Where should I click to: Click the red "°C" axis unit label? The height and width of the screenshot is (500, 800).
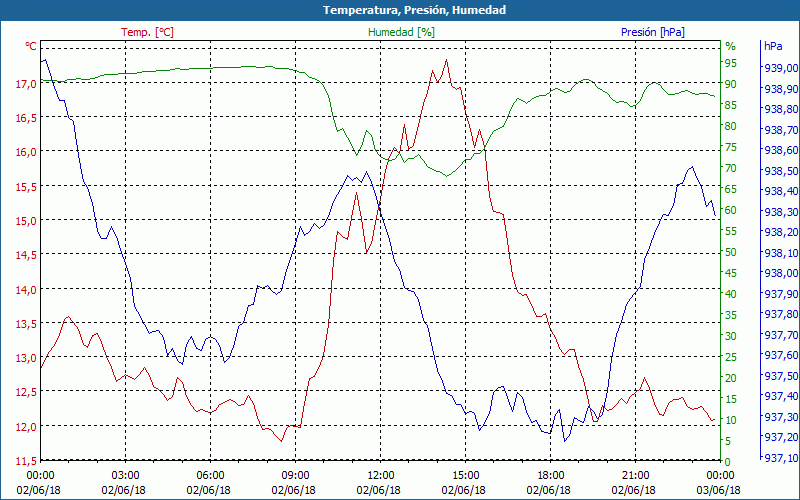[31, 46]
